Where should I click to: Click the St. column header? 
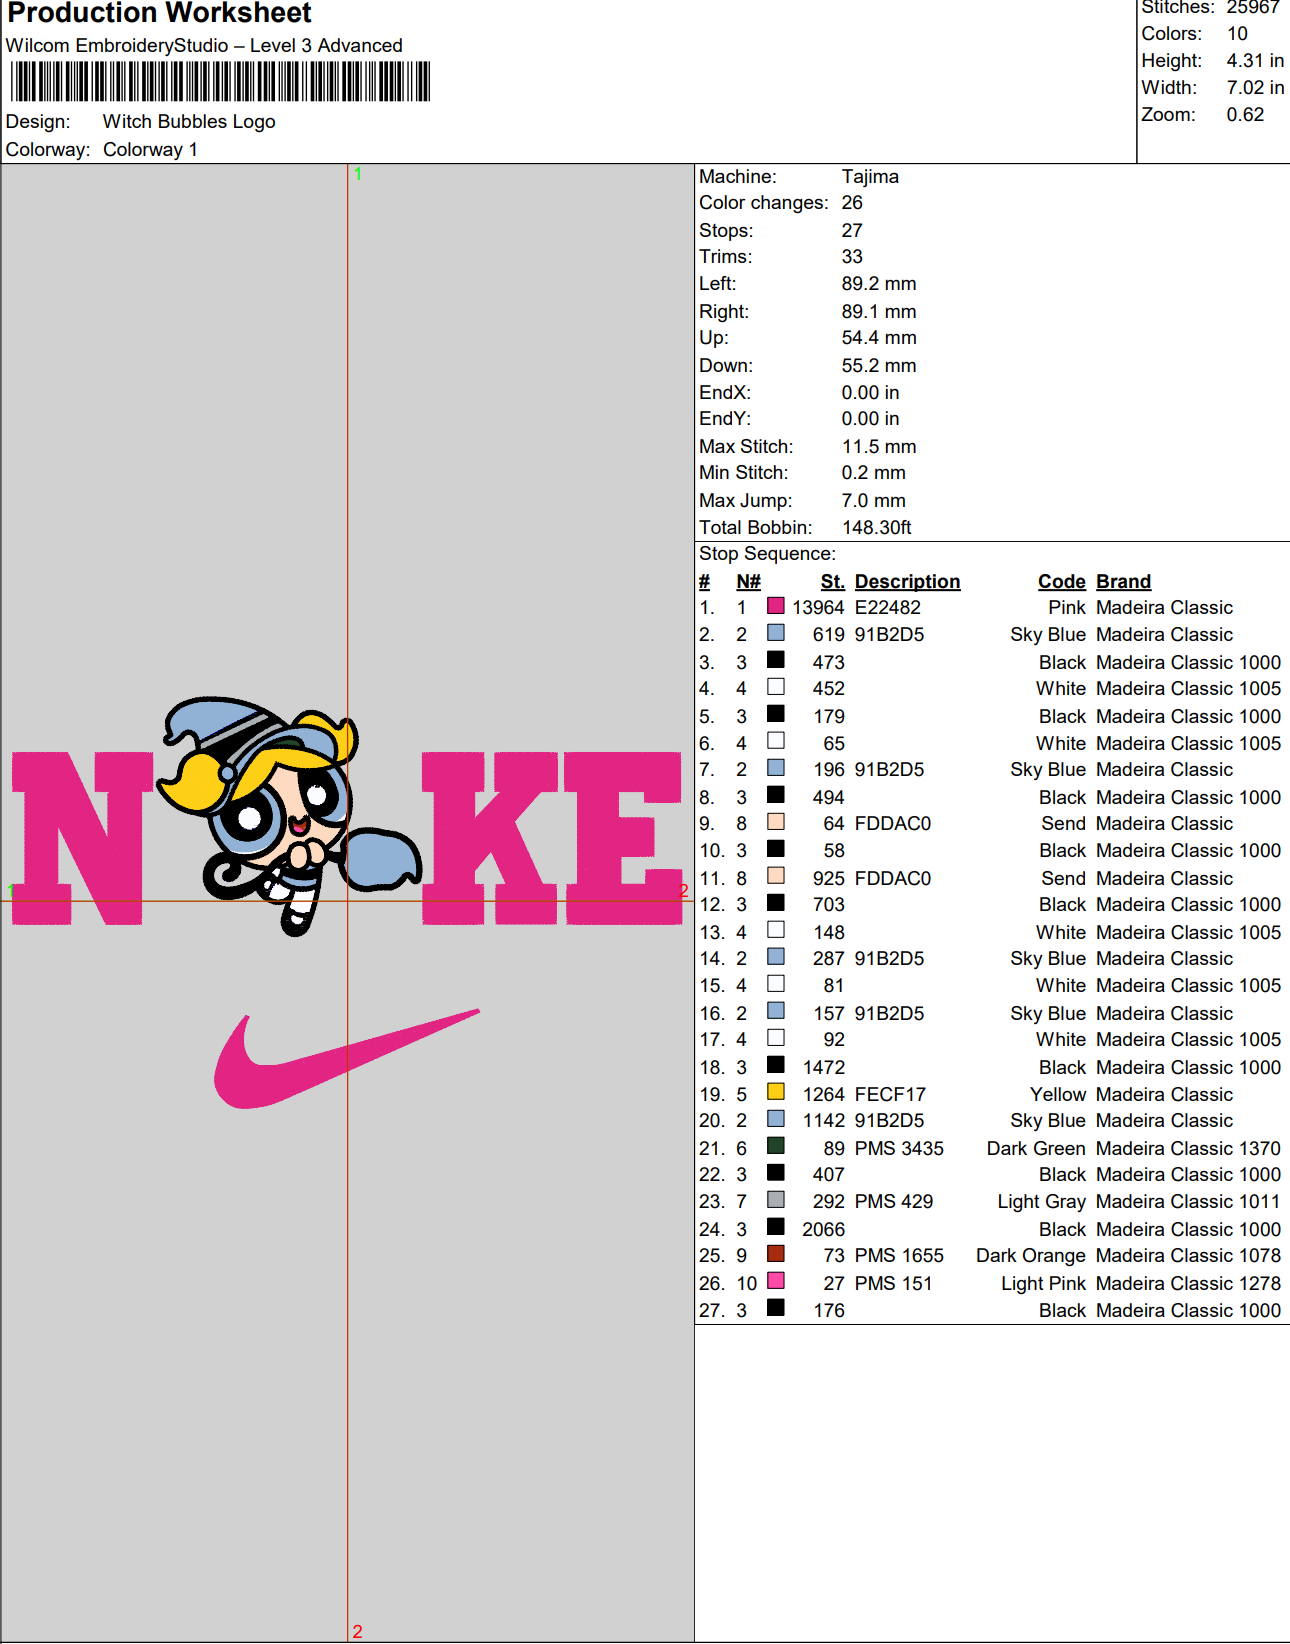[832, 582]
